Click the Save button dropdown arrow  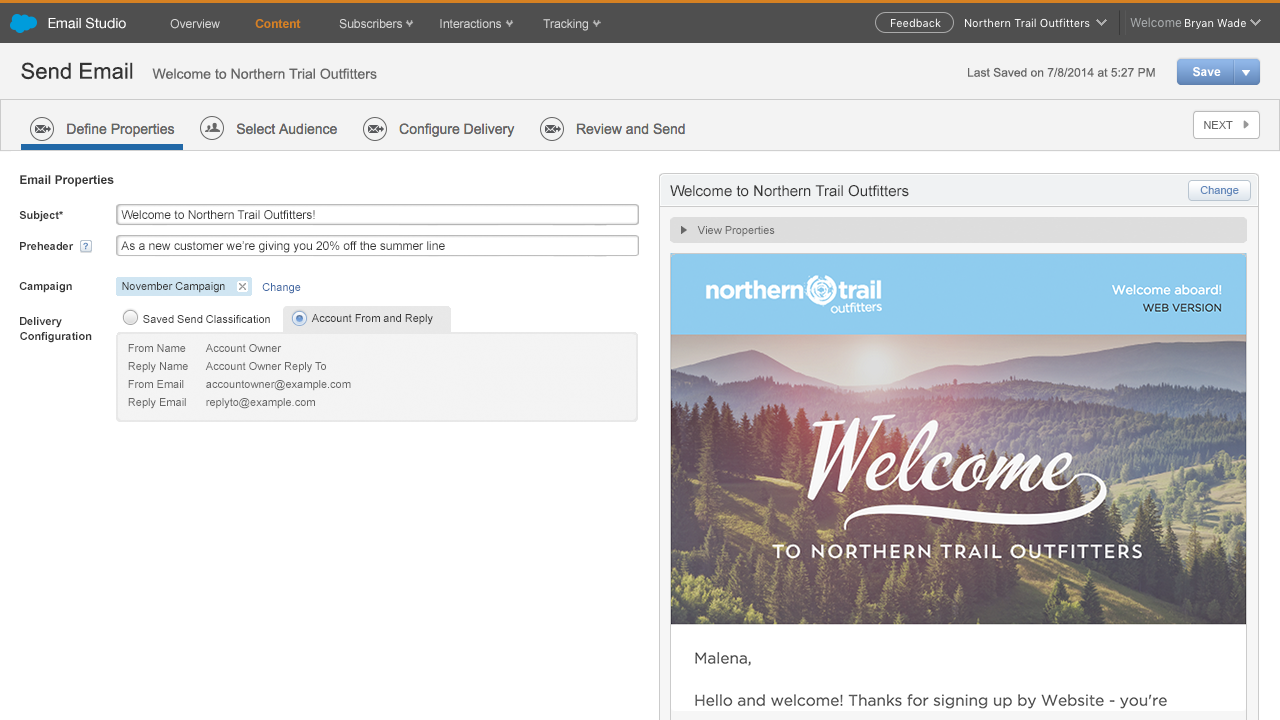pos(1247,72)
